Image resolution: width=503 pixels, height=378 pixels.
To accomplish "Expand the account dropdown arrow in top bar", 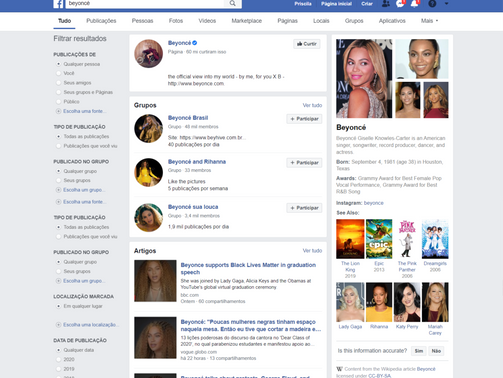I will pos(446,4).
